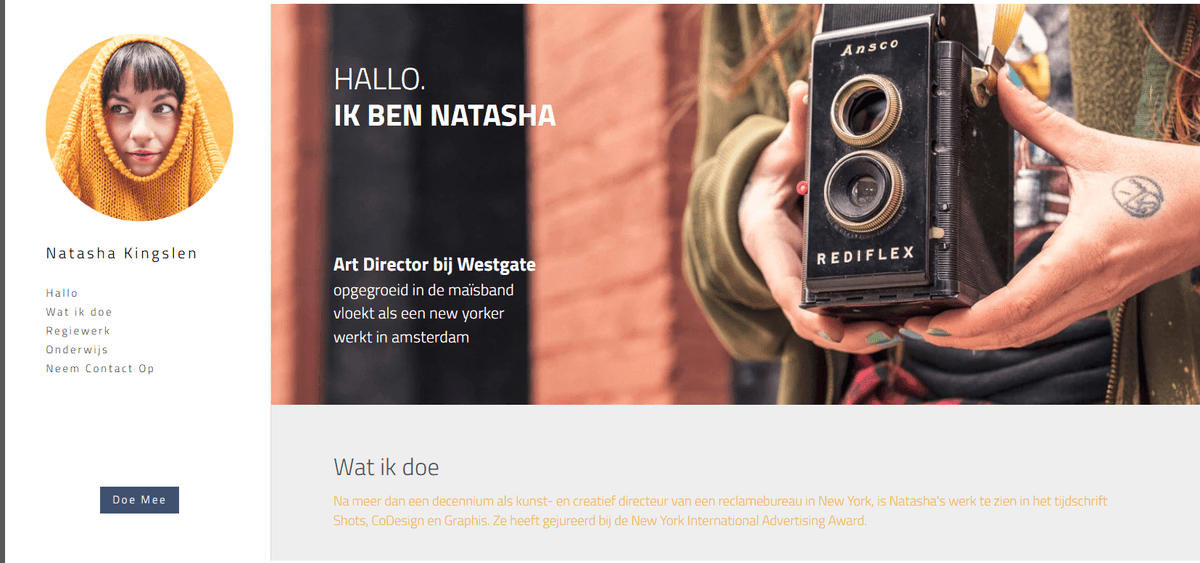Open the Wat ik doe sidebar link
Screen dimensions: 1200x563
[x=79, y=312]
